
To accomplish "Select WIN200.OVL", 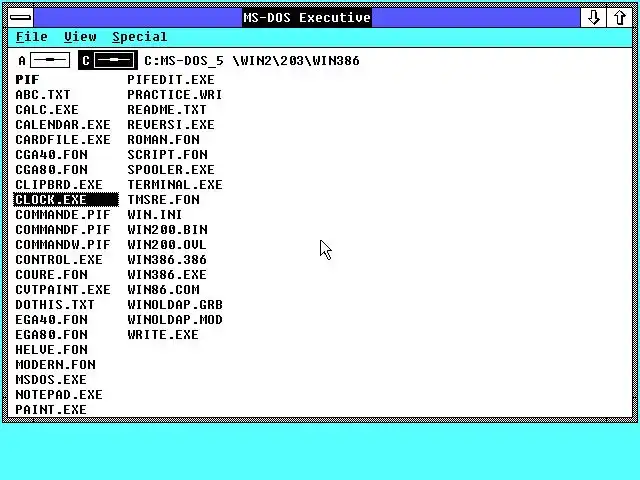I will coord(167,244).
